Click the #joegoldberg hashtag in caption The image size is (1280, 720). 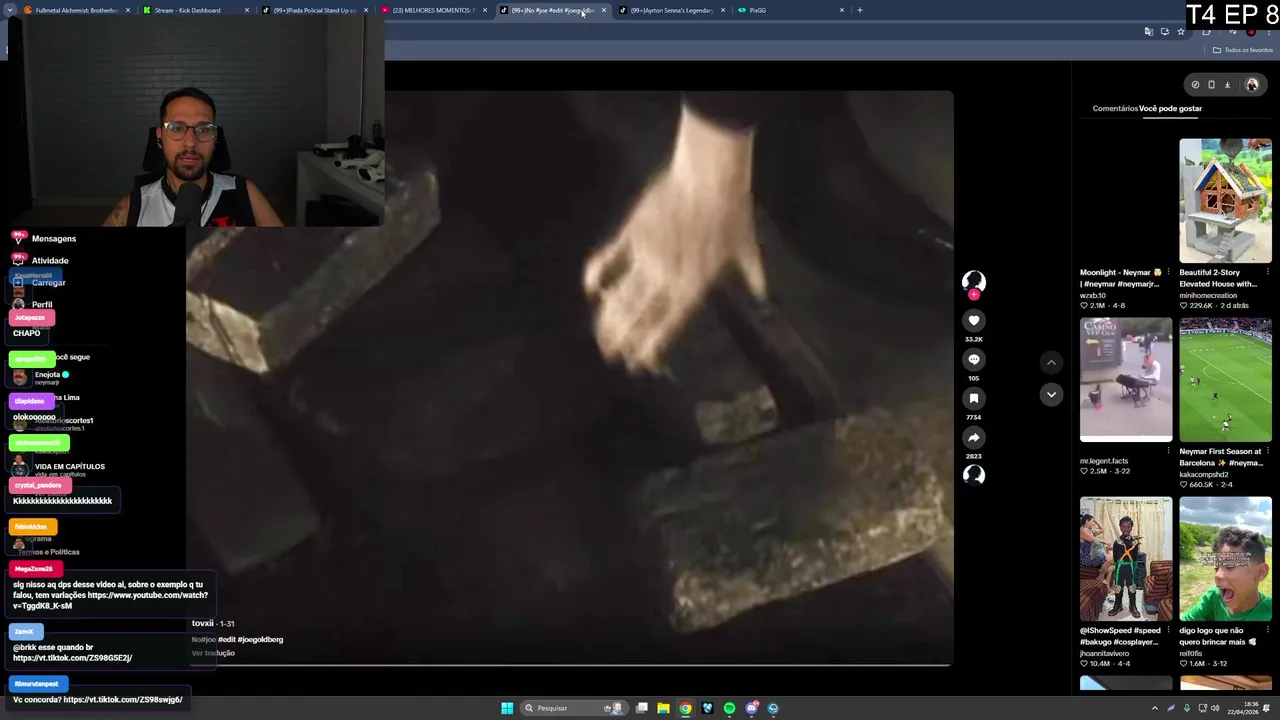pos(260,640)
